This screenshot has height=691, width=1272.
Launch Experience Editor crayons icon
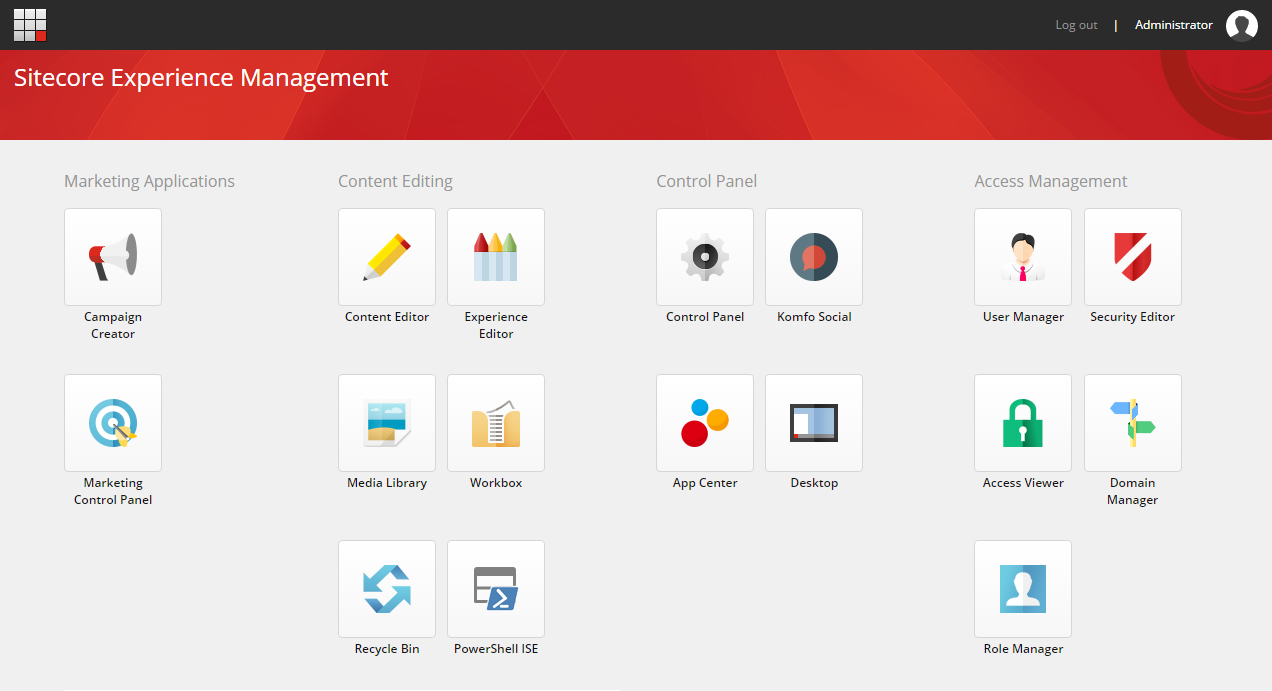tap(496, 257)
